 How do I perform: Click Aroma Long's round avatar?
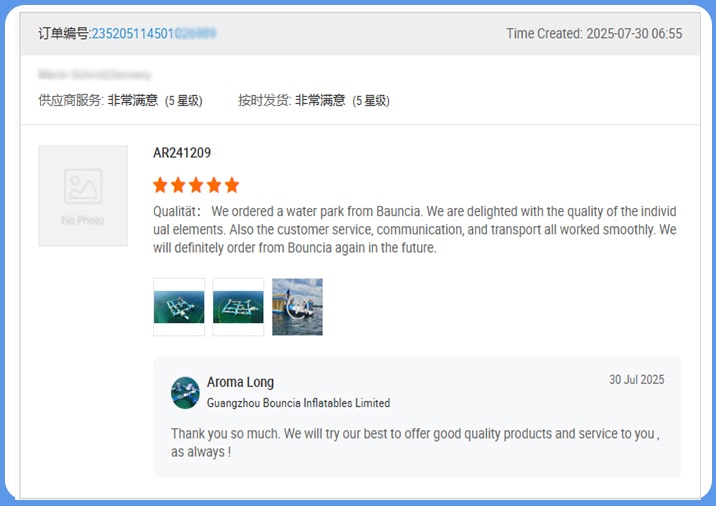185,392
